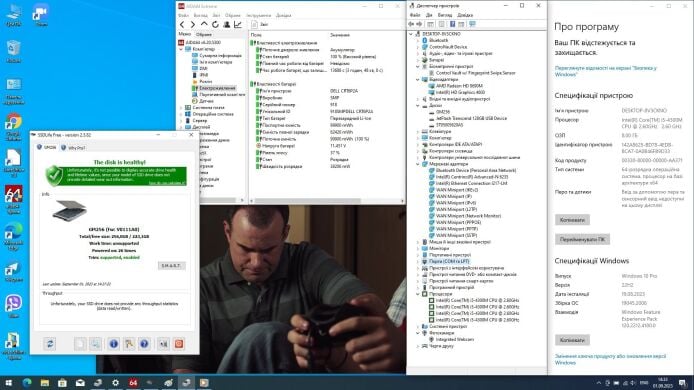Image resolution: width=694 pixels, height=390 pixels.
Task: Select Integrated Webcam in Device Manager
Action: coord(455,339)
